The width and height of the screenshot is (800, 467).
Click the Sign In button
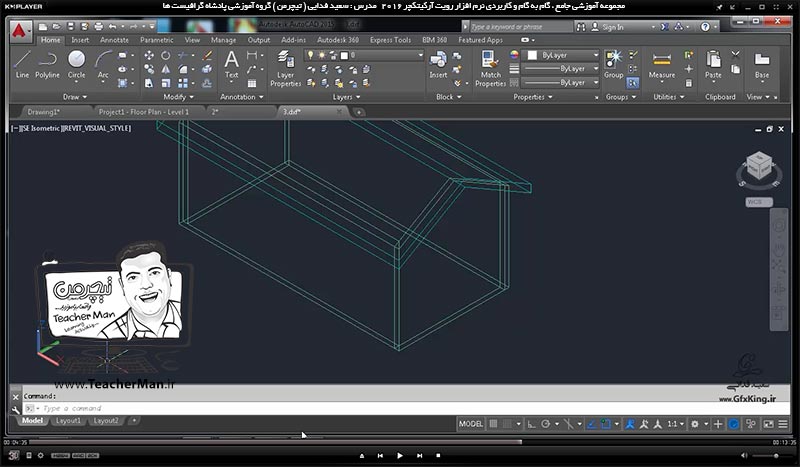tap(613, 27)
